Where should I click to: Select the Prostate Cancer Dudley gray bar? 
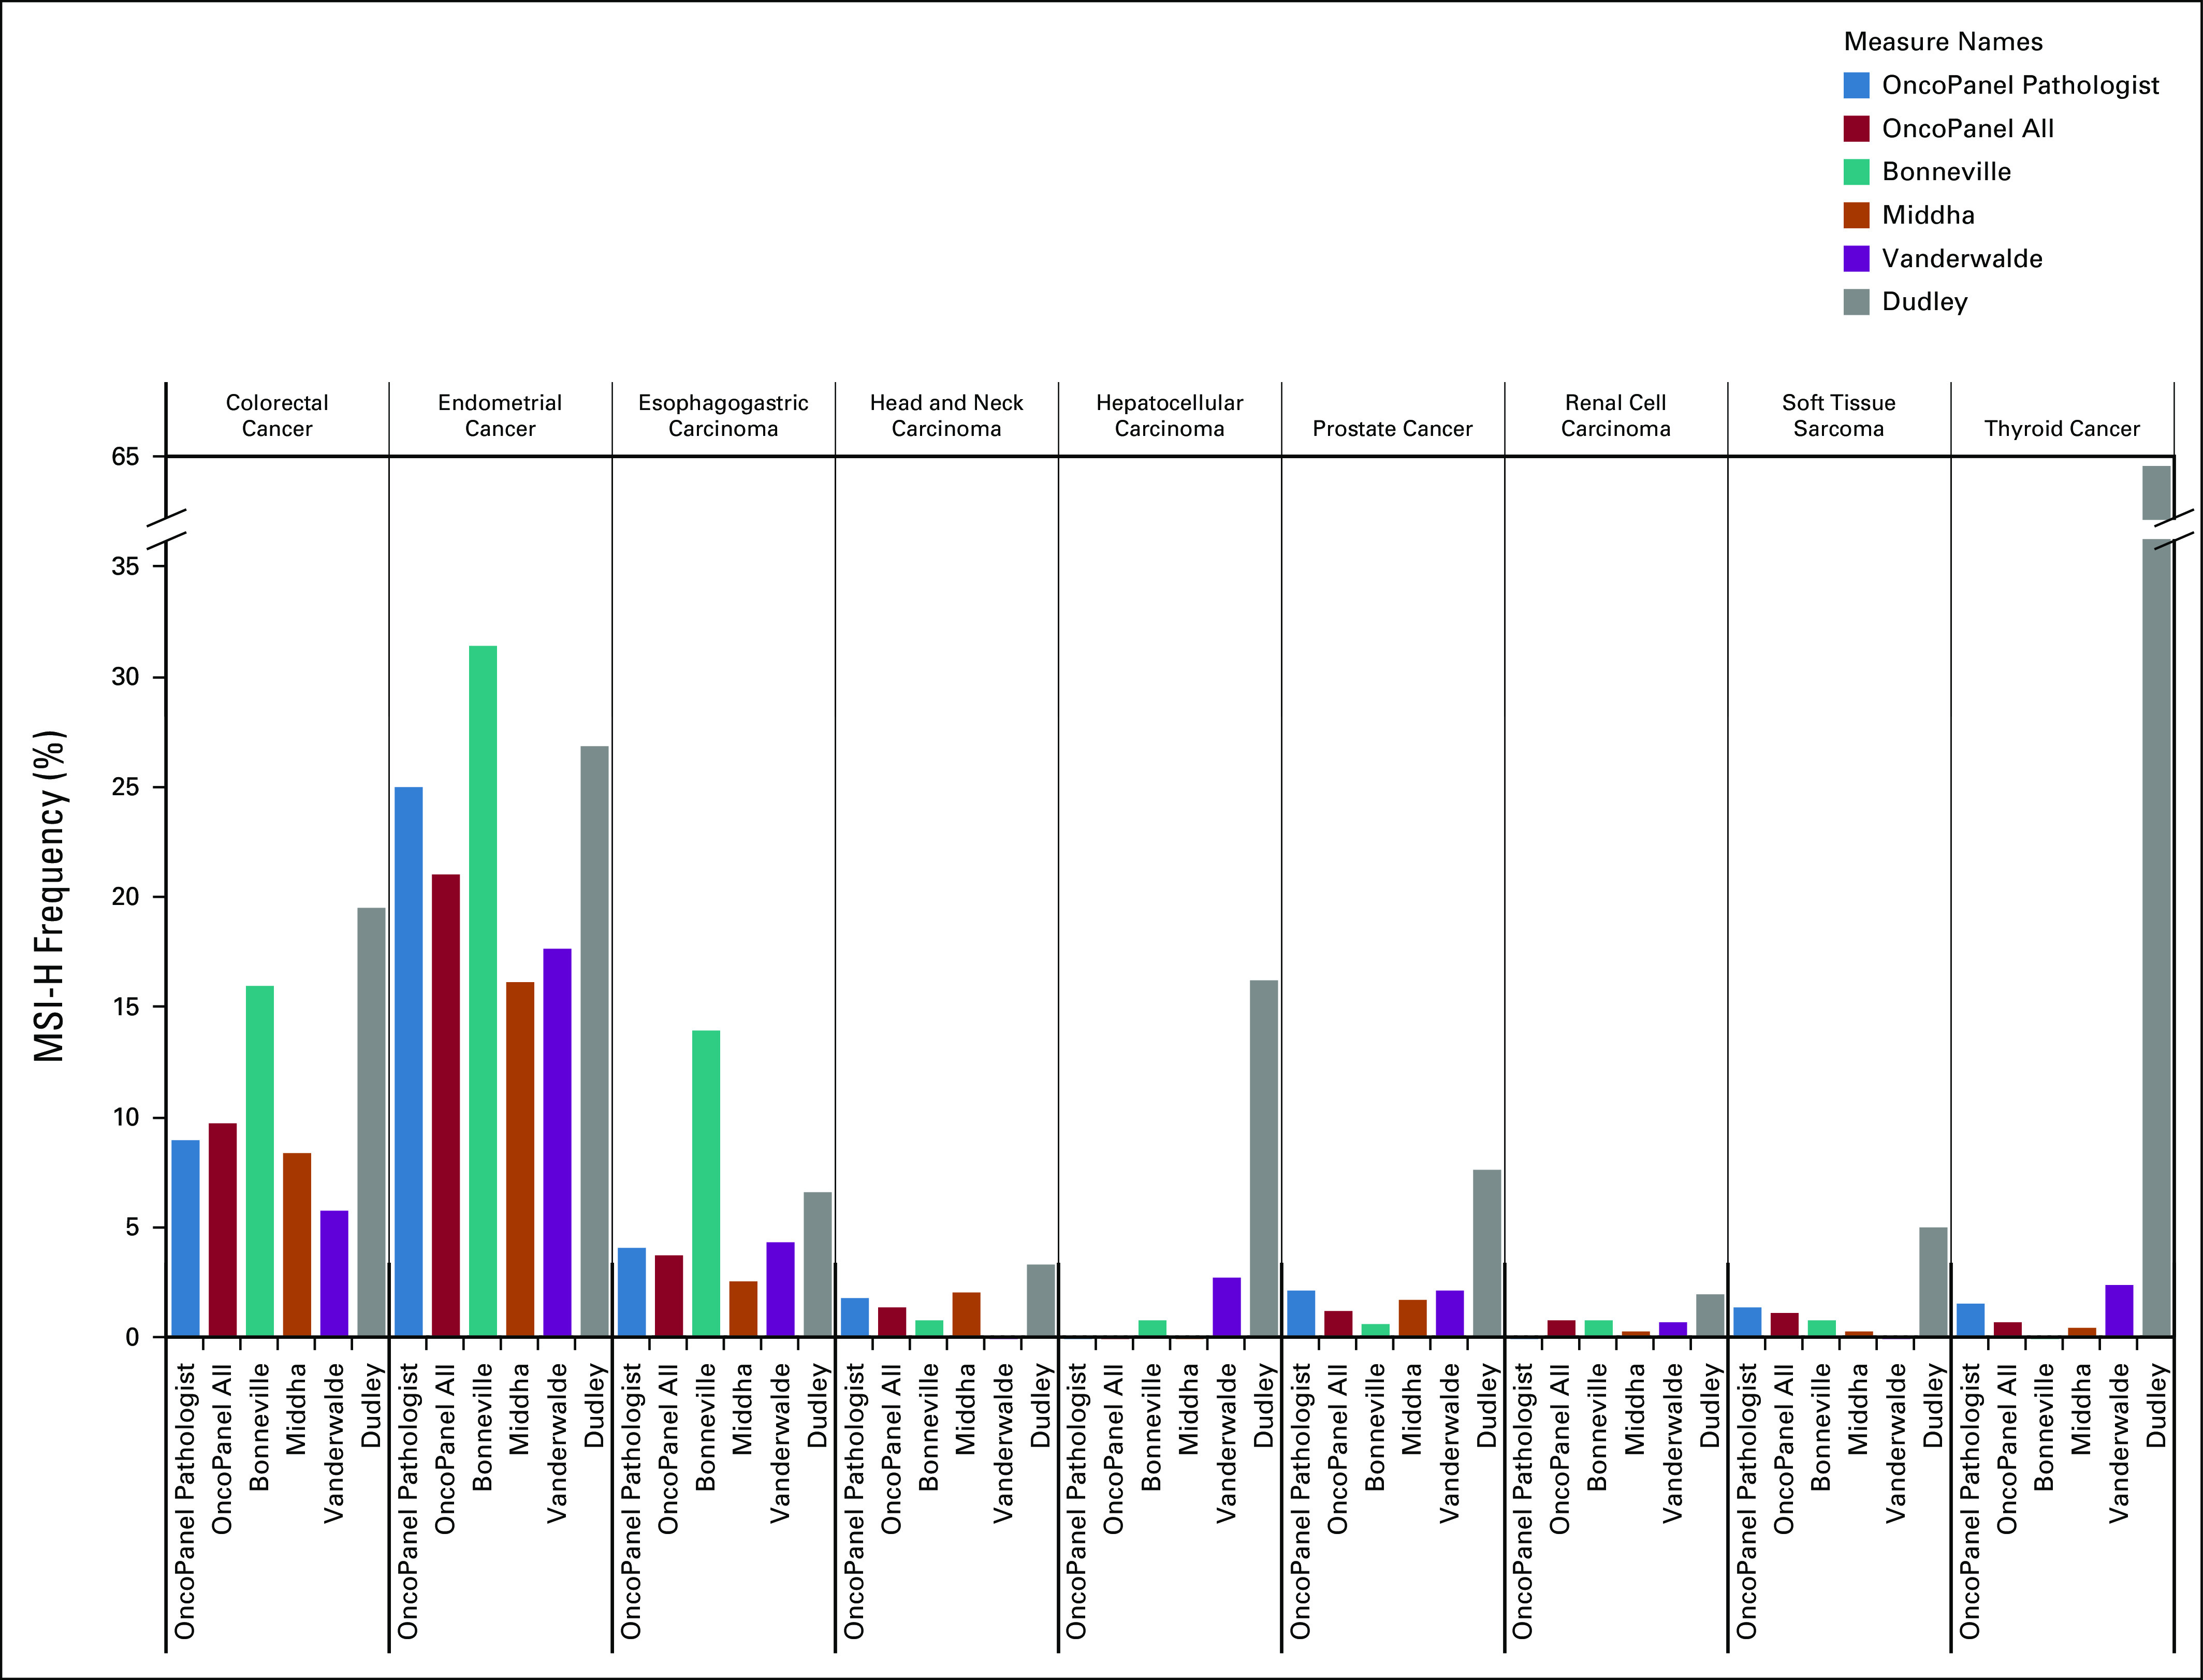point(1487,1253)
